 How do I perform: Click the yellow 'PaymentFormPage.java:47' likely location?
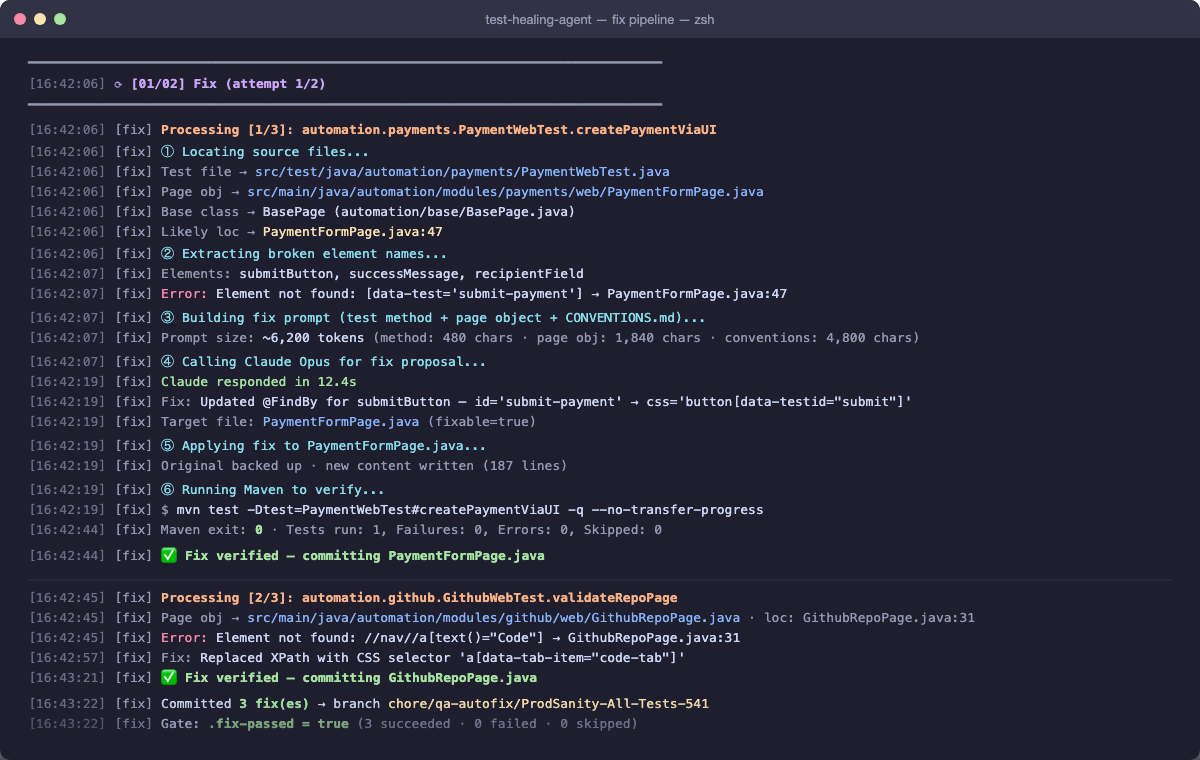click(353, 232)
